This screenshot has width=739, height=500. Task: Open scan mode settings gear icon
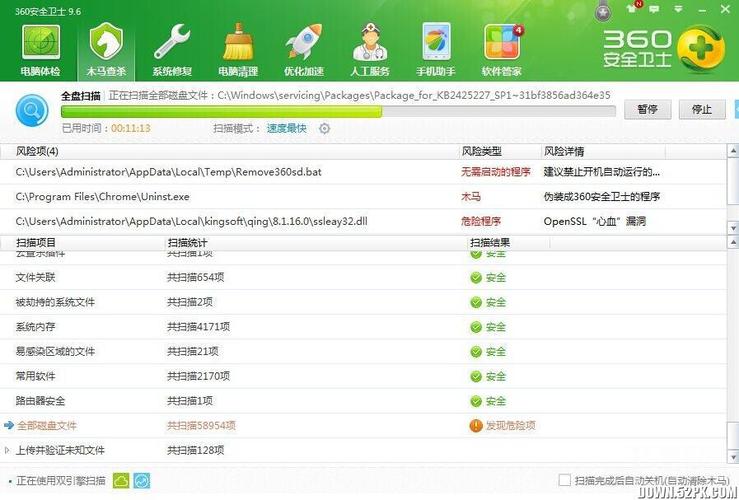point(324,128)
